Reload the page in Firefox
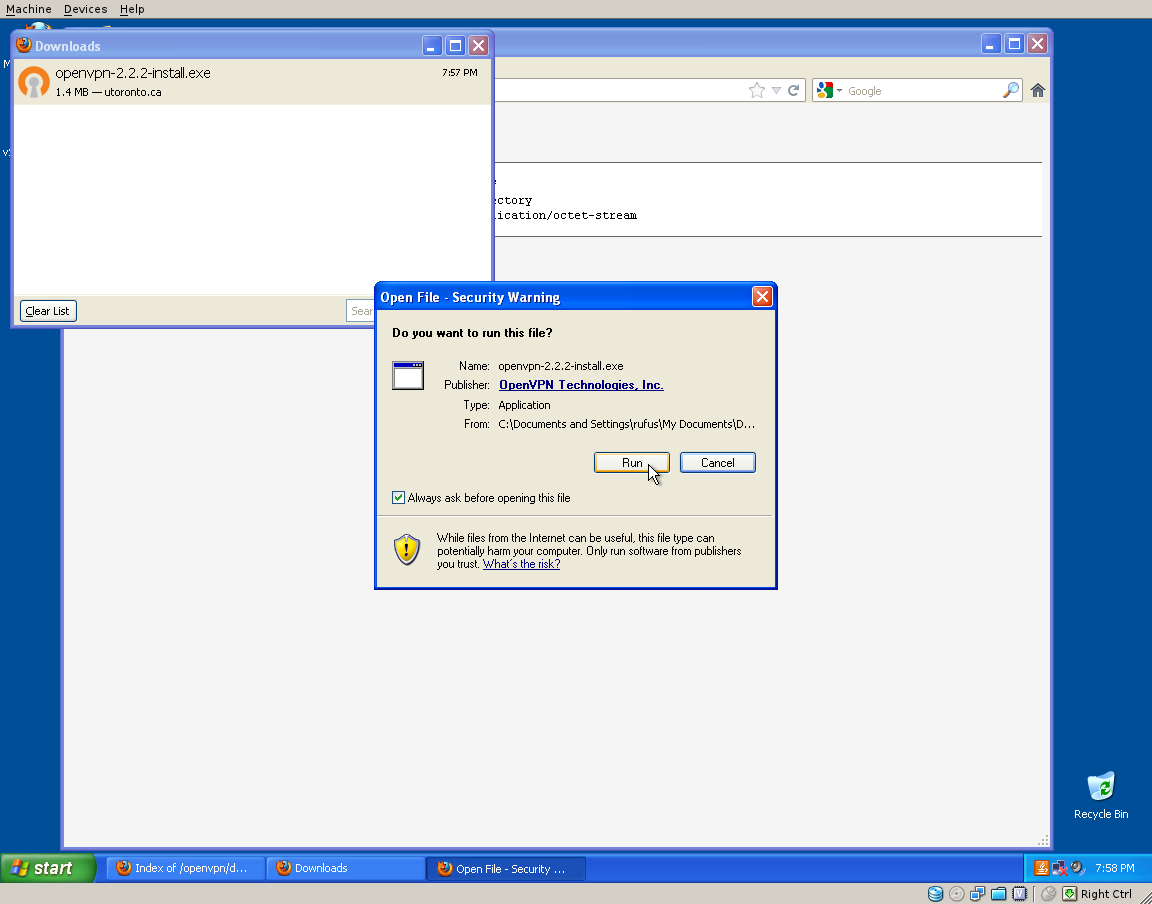Screen dimensions: 1152x904 [x=793, y=91]
